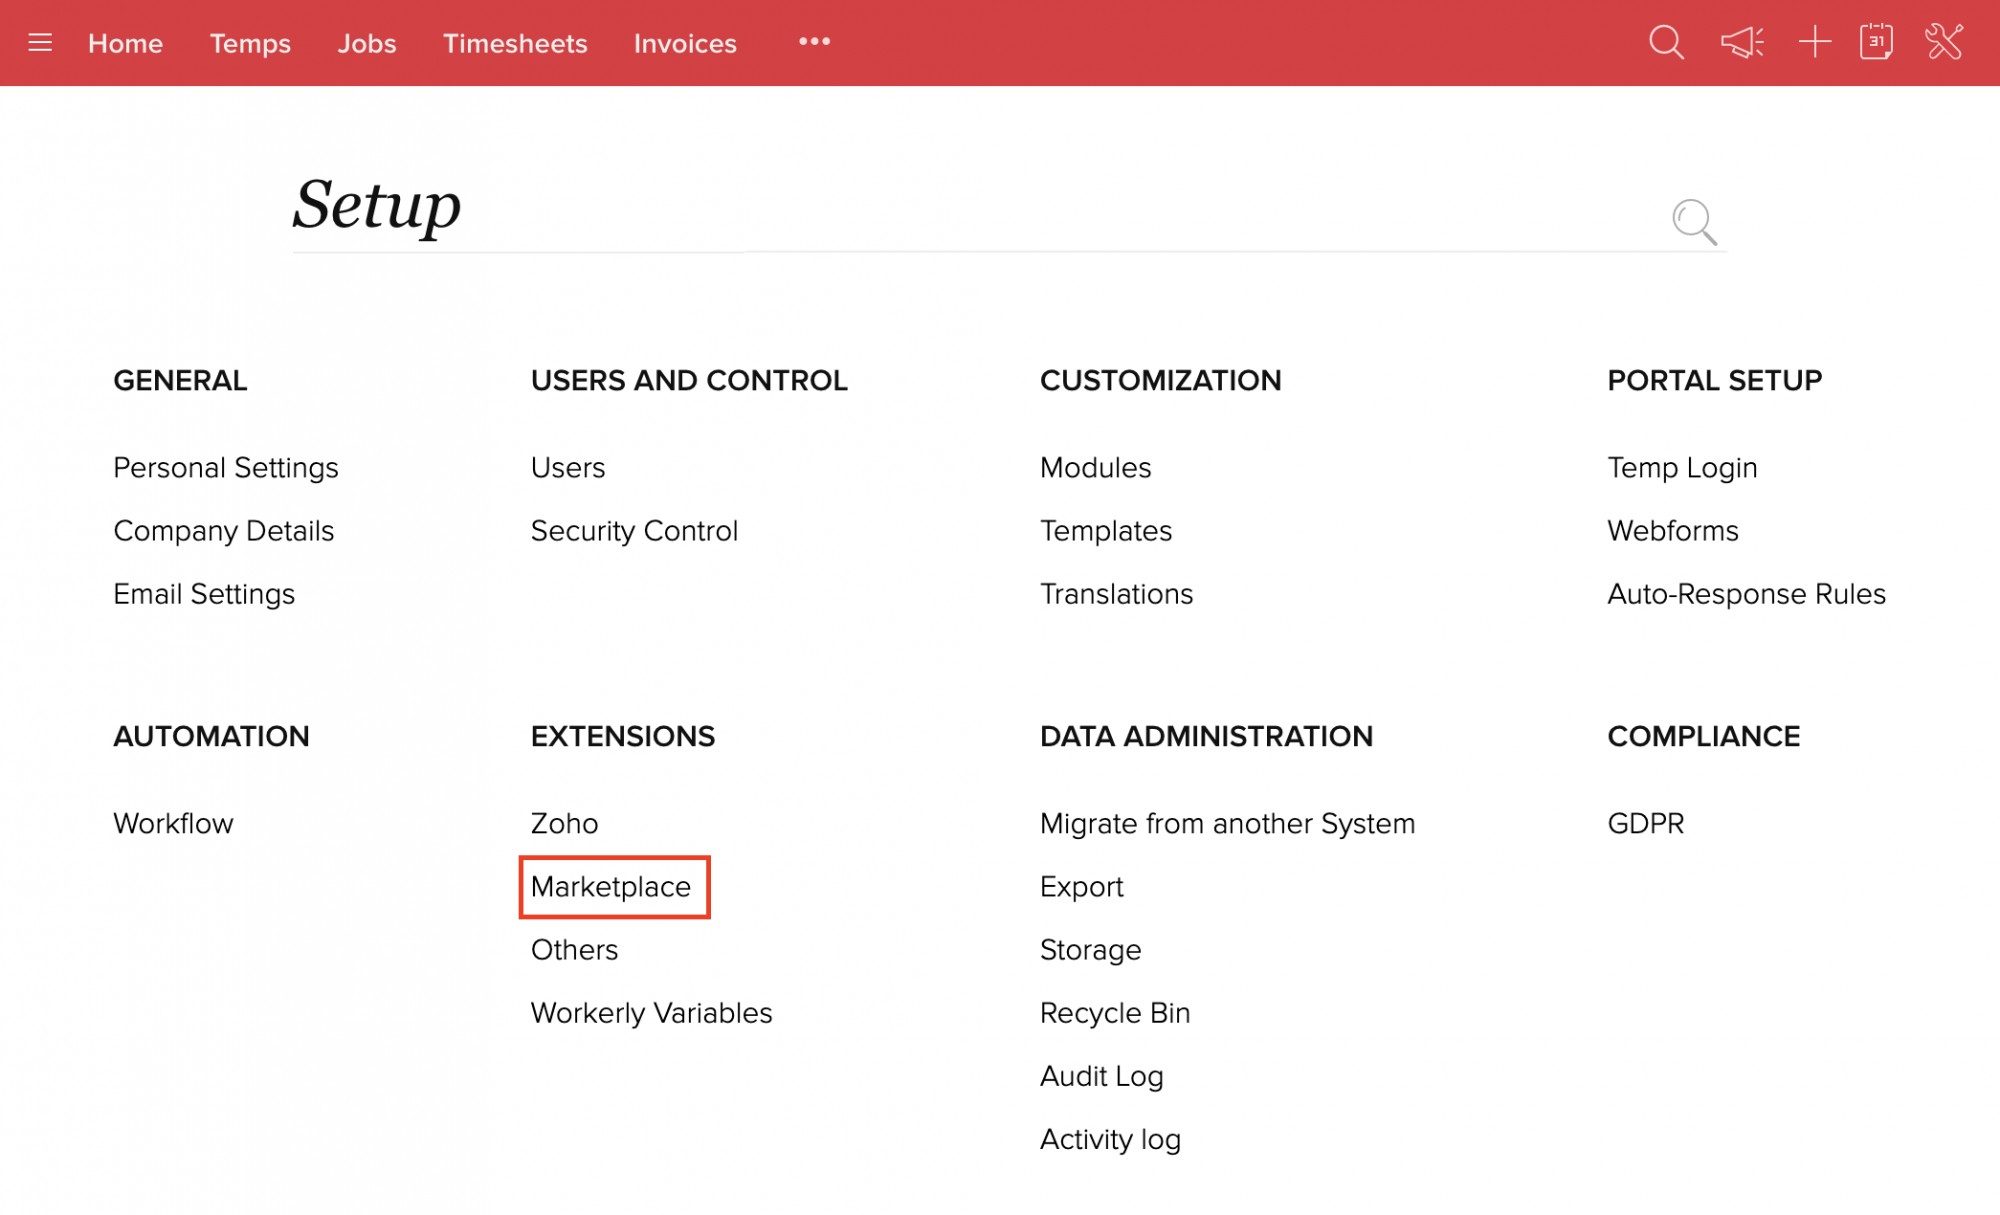Select Security Control under Users and Control

click(634, 531)
